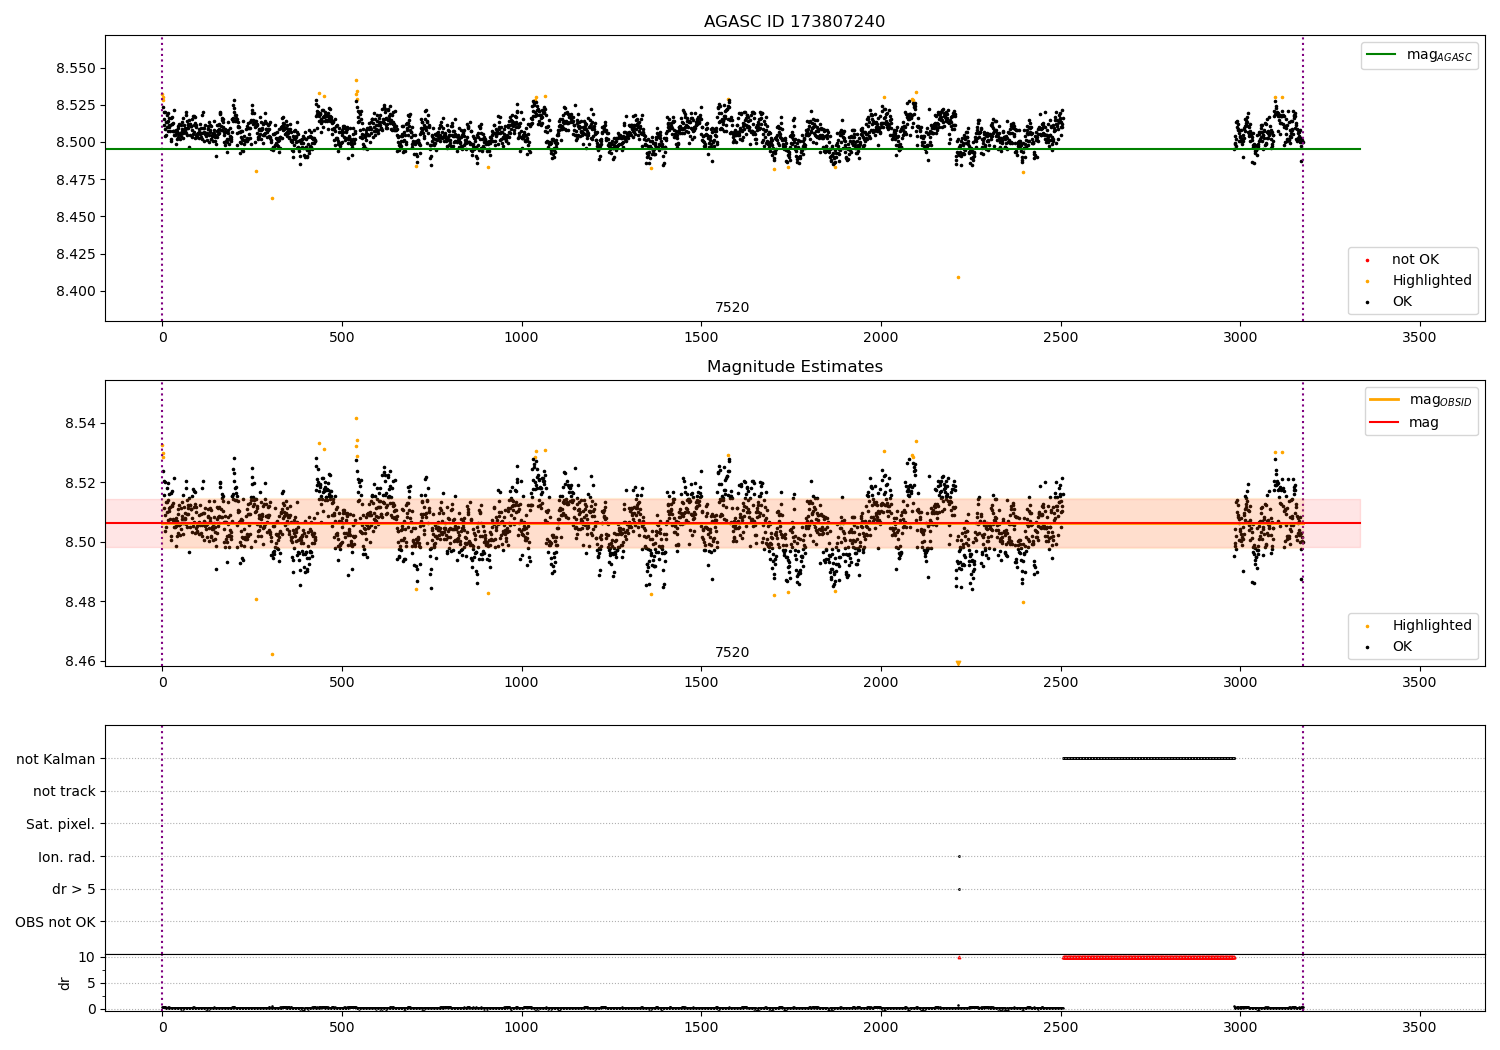This screenshot has height=1050, width=1500.
Task: Click the "OBS not OK" row label
Action: pyautogui.click(x=56, y=922)
